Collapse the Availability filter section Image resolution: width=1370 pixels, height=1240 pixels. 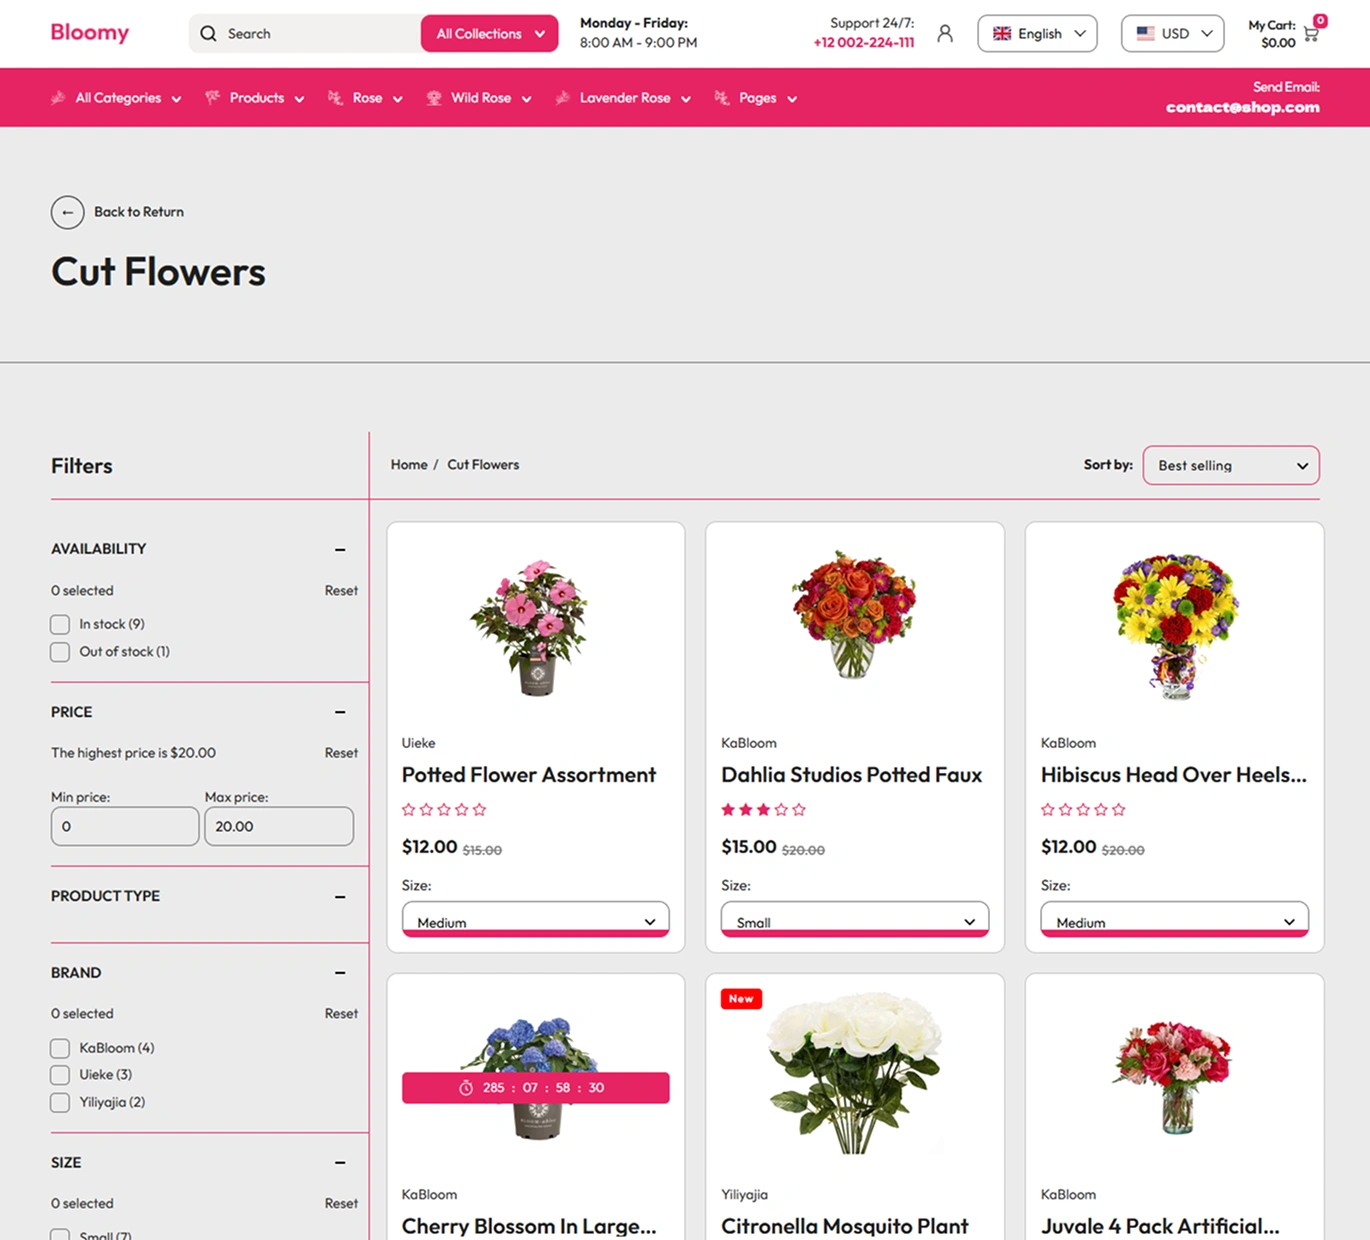(340, 550)
